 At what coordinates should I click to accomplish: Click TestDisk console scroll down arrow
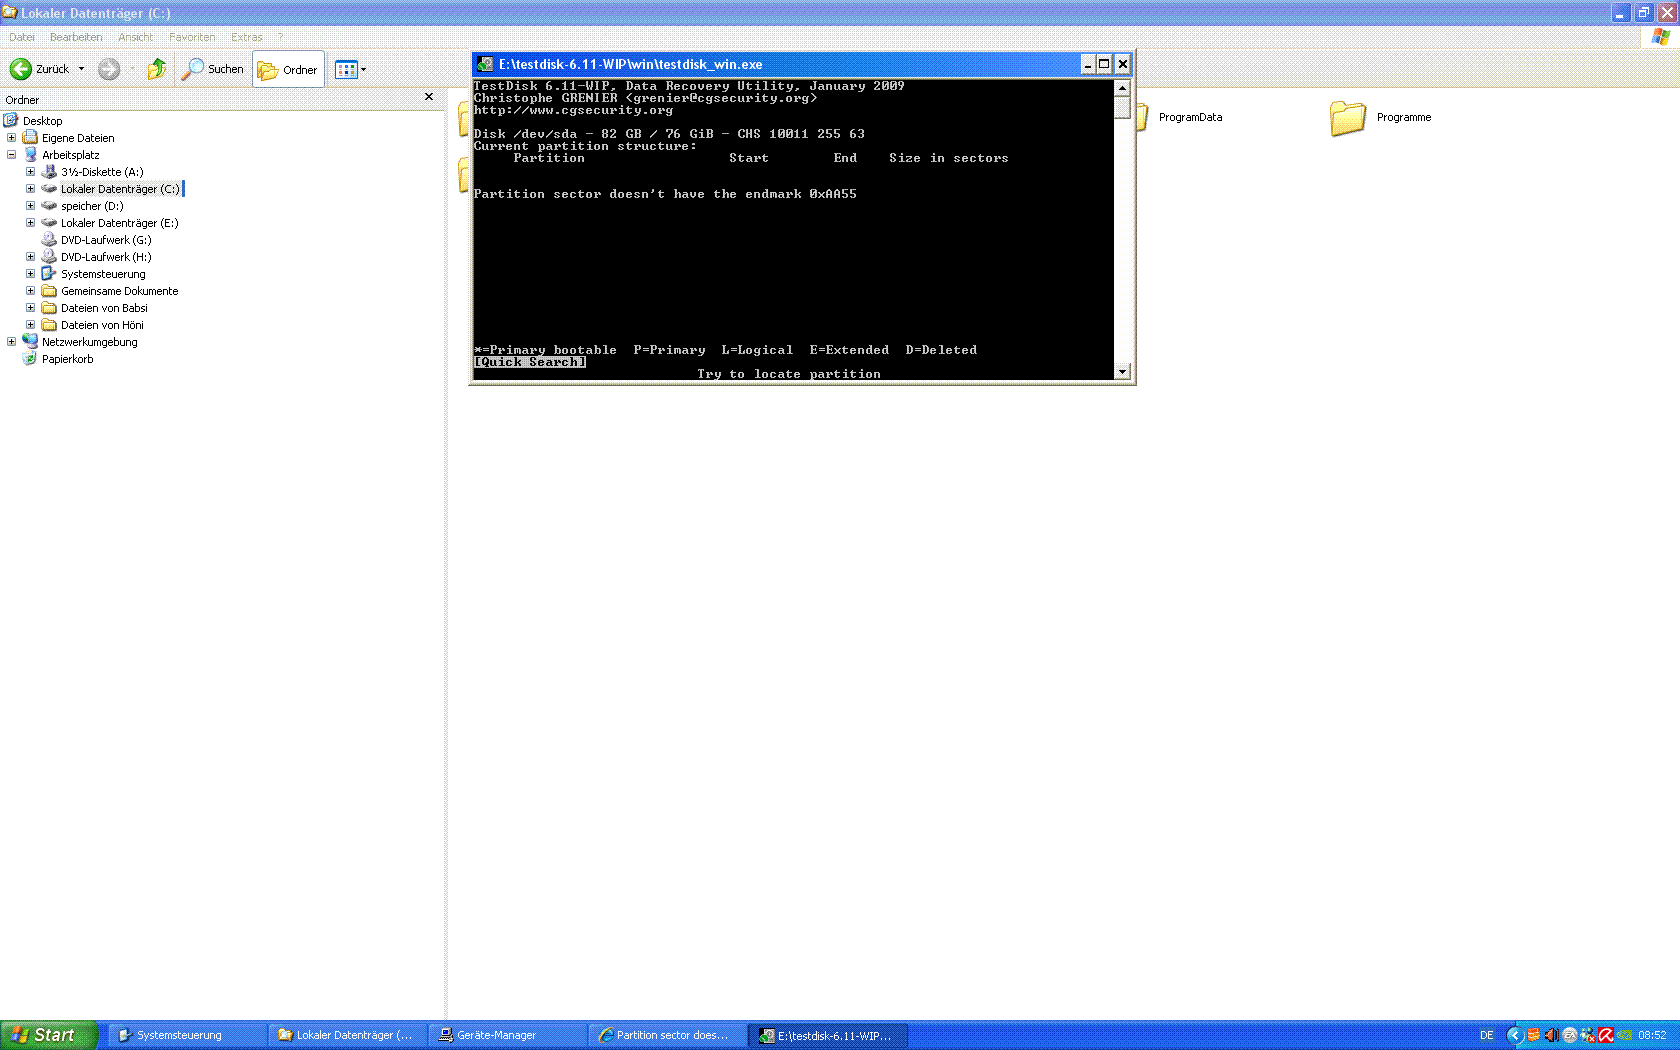coord(1122,371)
